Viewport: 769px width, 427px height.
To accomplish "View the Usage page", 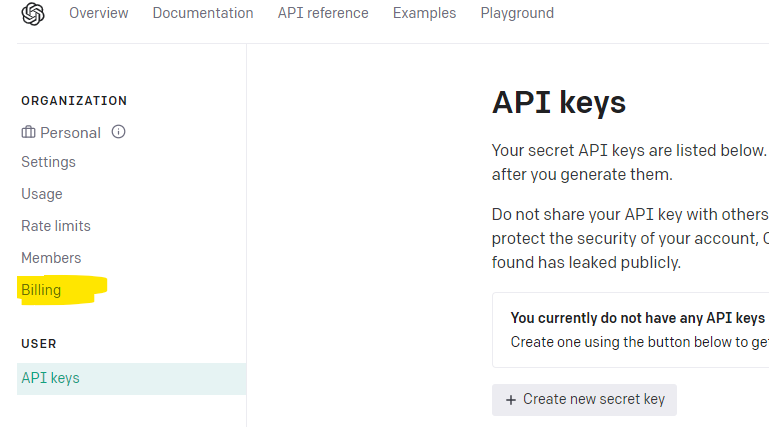I will (x=42, y=194).
